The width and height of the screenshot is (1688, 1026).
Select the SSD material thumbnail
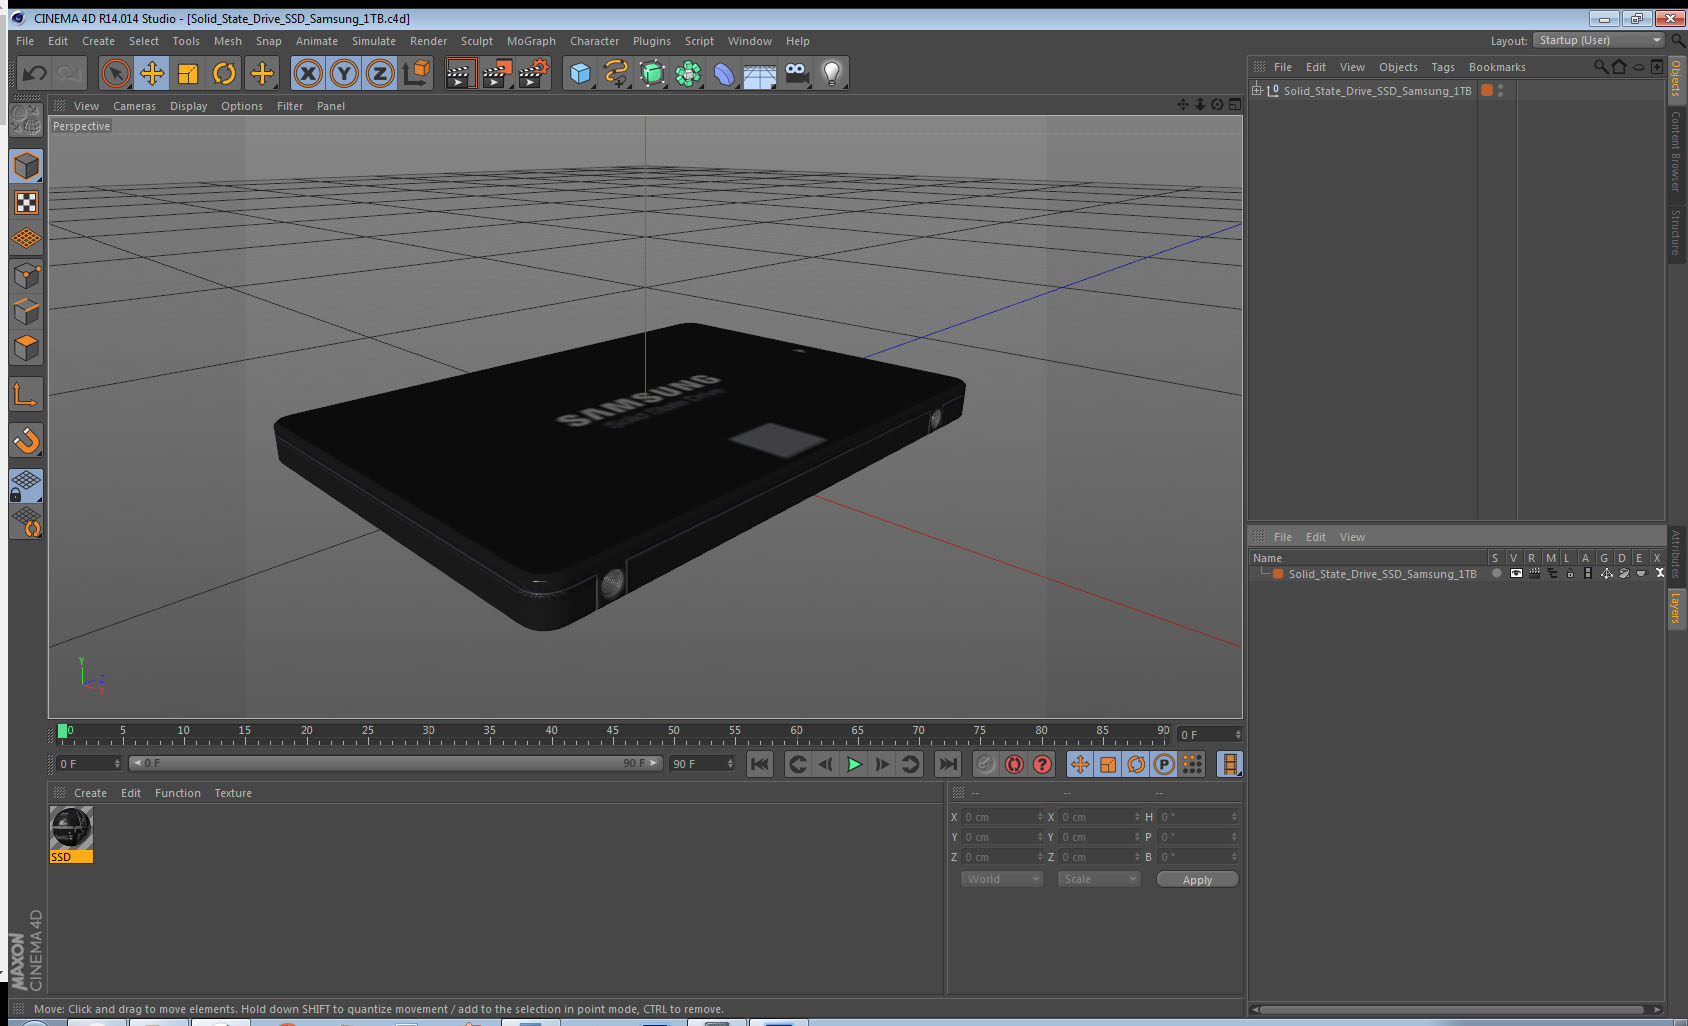point(71,834)
